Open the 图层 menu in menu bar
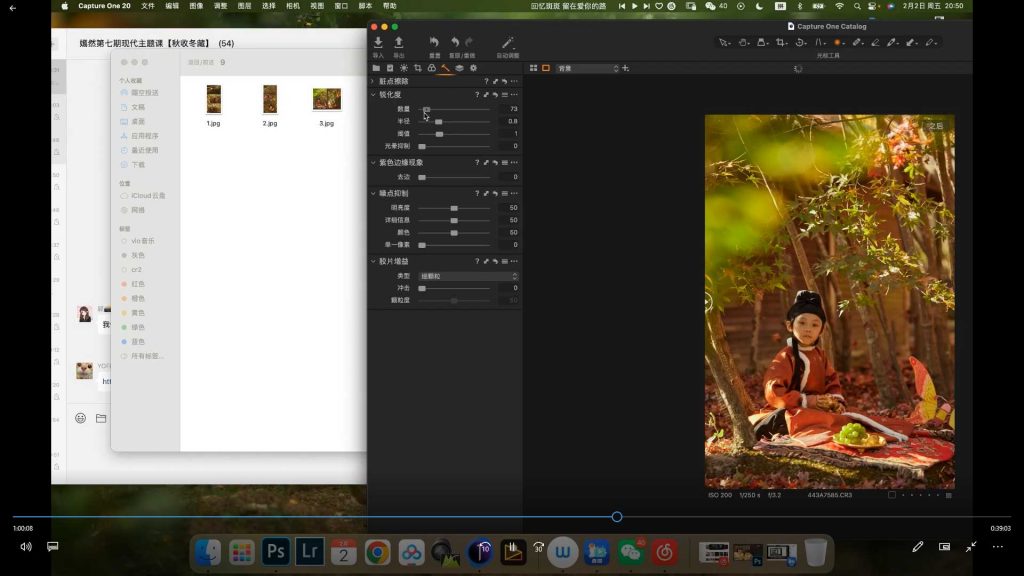 coord(245,6)
